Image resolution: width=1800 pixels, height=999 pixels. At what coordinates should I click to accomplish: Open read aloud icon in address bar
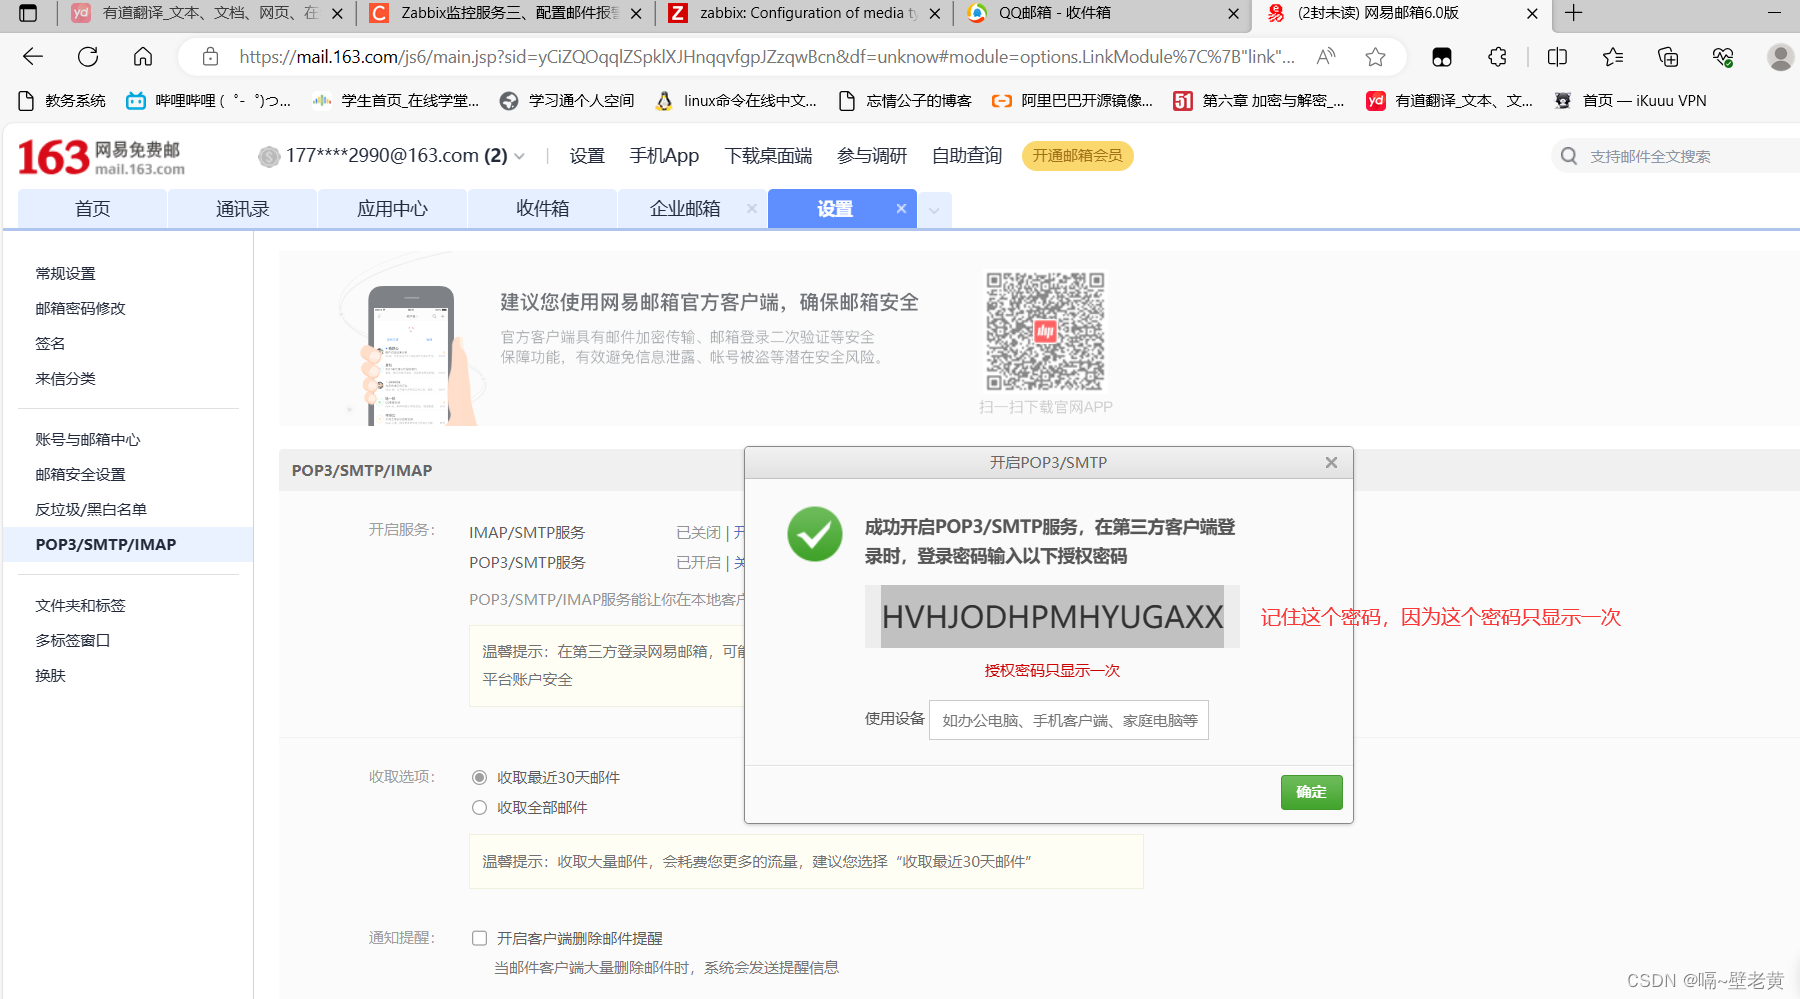[x=1326, y=57]
